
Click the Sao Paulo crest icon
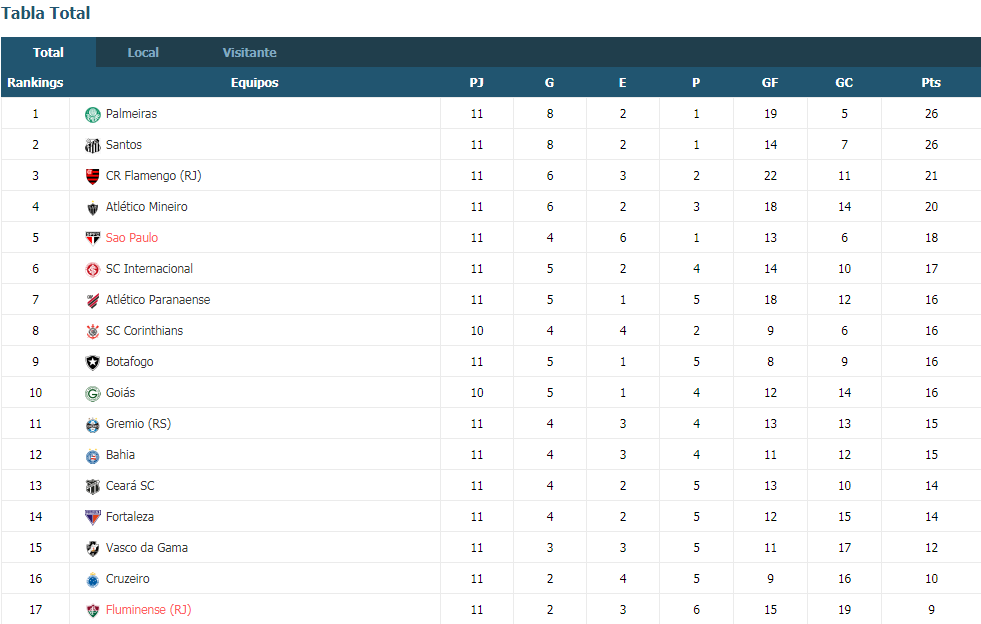(93, 238)
